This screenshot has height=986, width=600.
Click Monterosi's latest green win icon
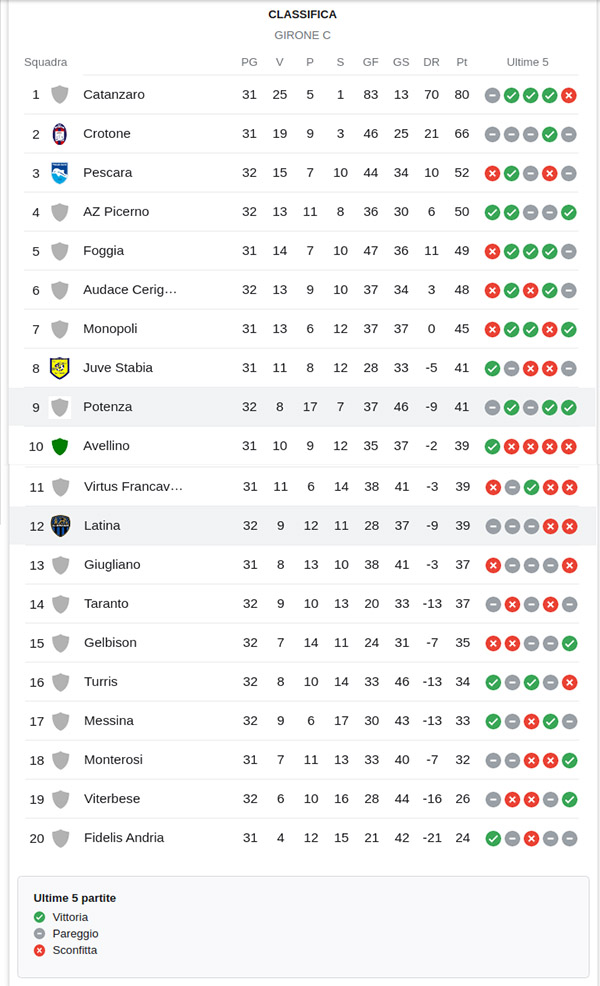pos(569,760)
